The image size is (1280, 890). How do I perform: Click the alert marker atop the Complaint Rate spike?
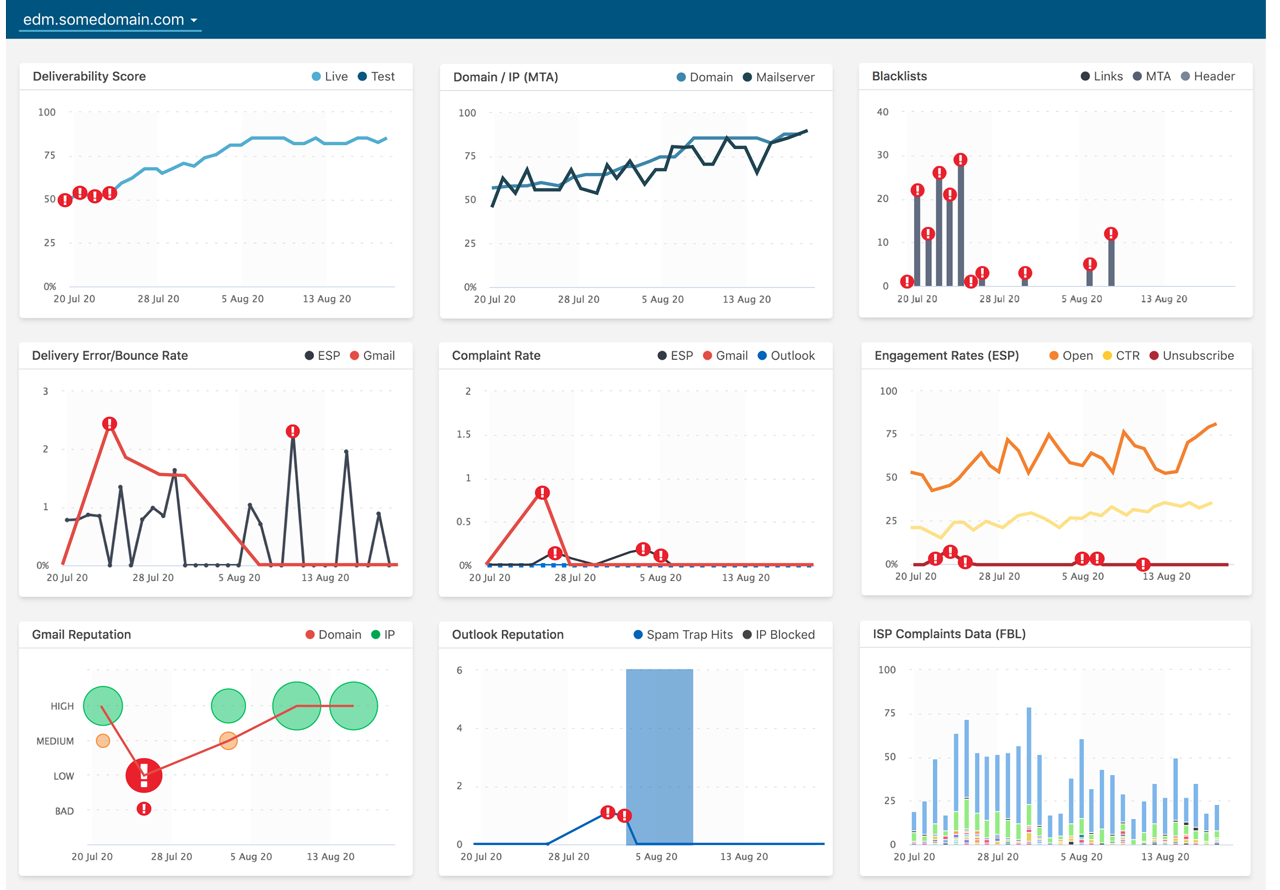[x=543, y=492]
